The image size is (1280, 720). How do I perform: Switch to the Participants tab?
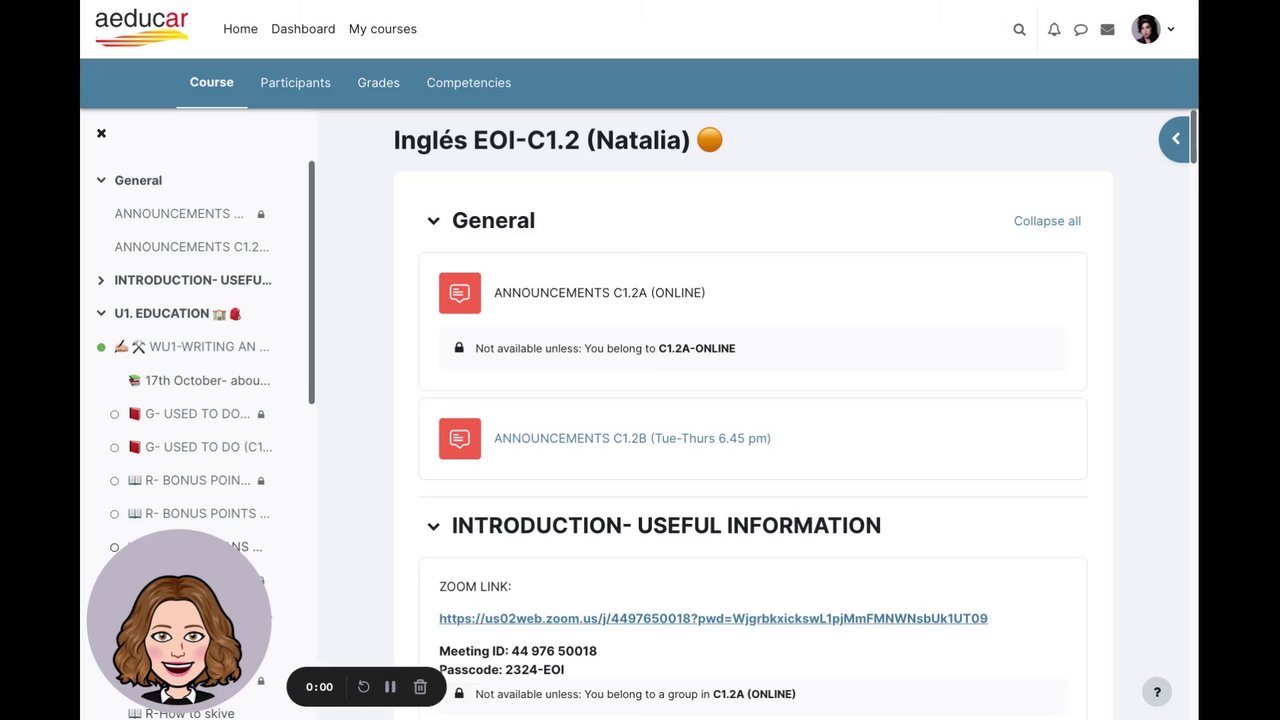coord(295,83)
